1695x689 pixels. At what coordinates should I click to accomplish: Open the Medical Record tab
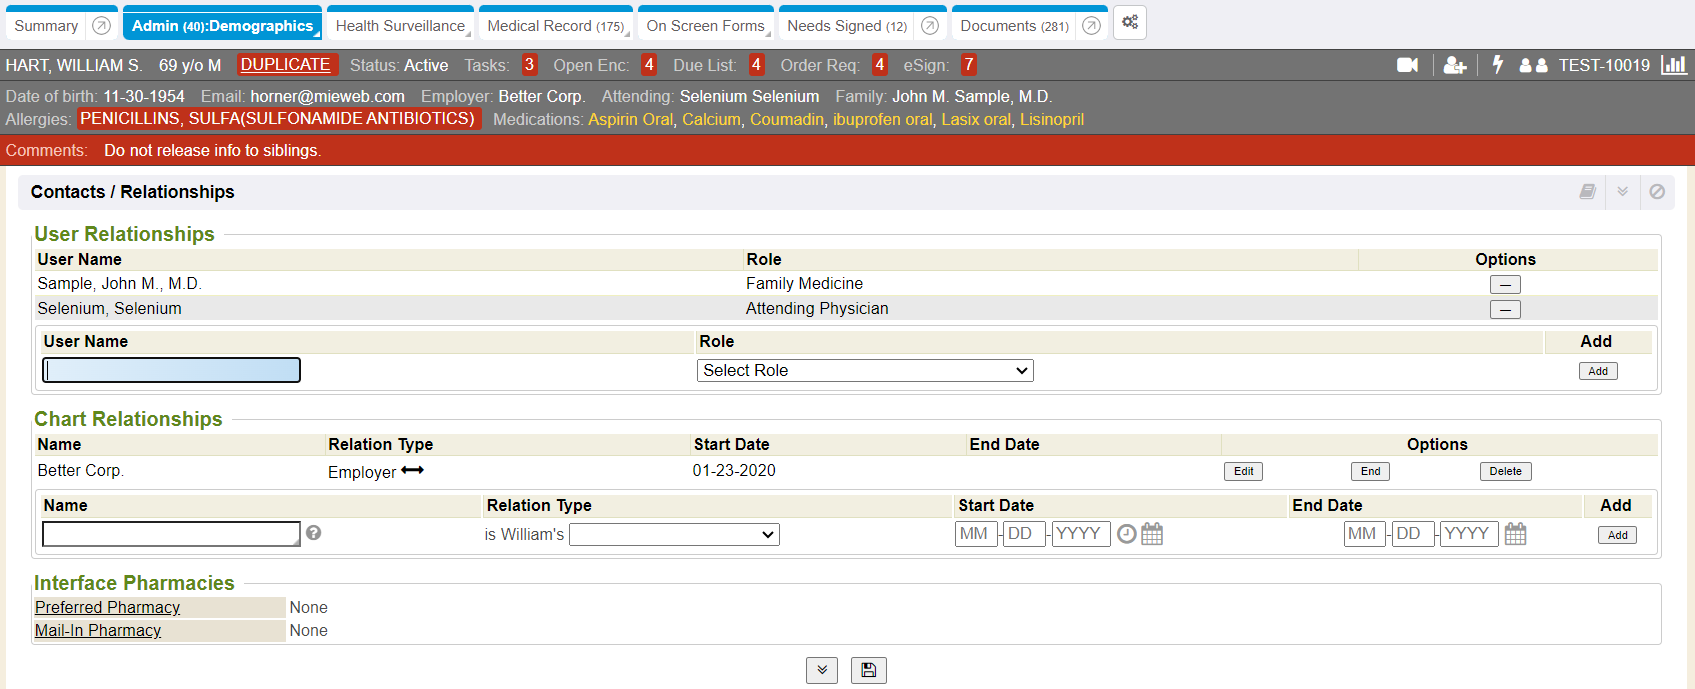pyautogui.click(x=555, y=26)
